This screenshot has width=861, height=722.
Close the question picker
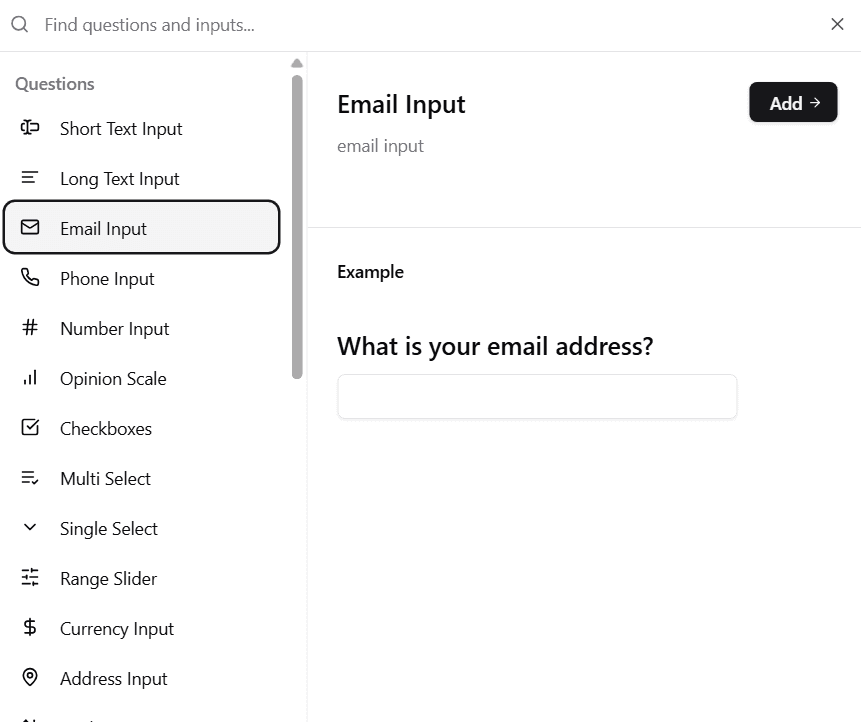(x=837, y=24)
